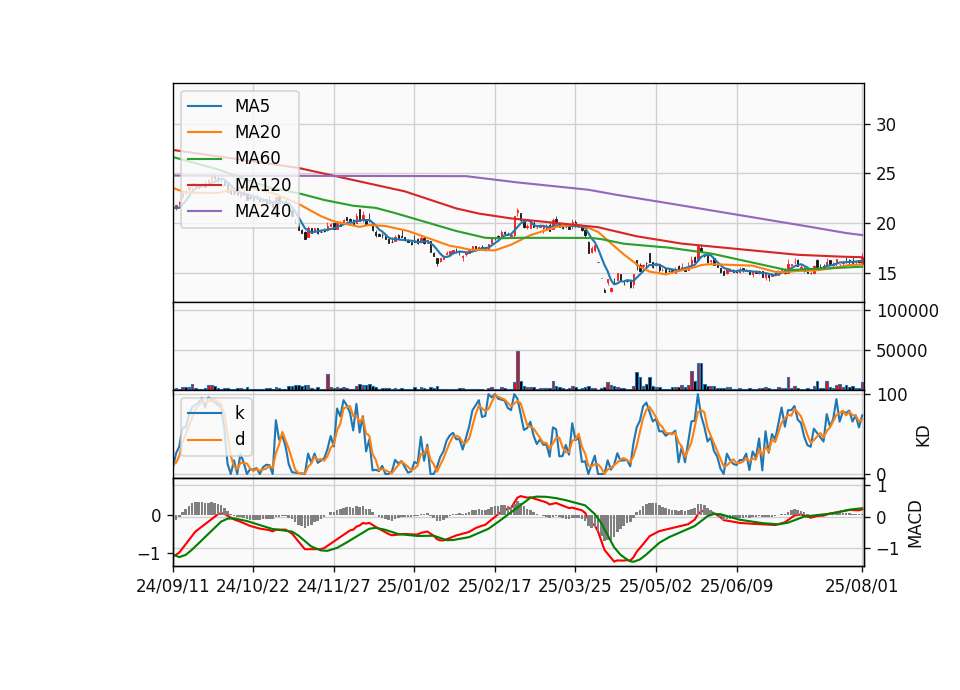Screen dimensions: 960x690
Task: Click the 24/09/11 date label
Action: (x=173, y=586)
